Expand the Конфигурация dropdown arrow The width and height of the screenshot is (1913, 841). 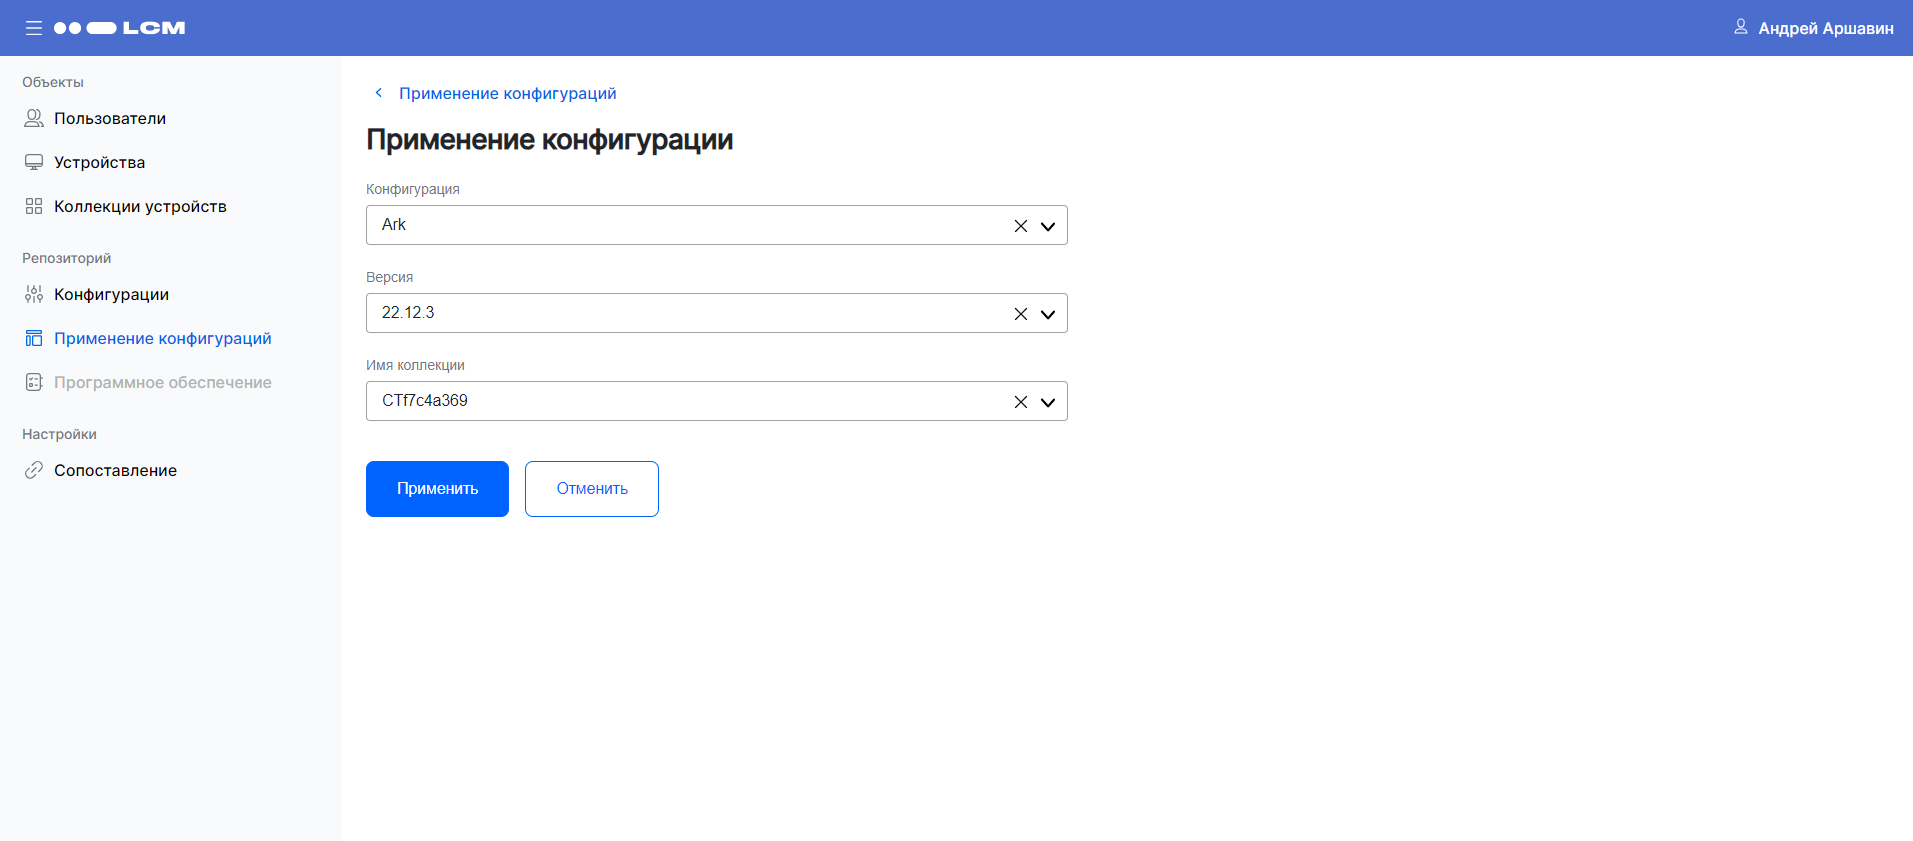click(1048, 226)
